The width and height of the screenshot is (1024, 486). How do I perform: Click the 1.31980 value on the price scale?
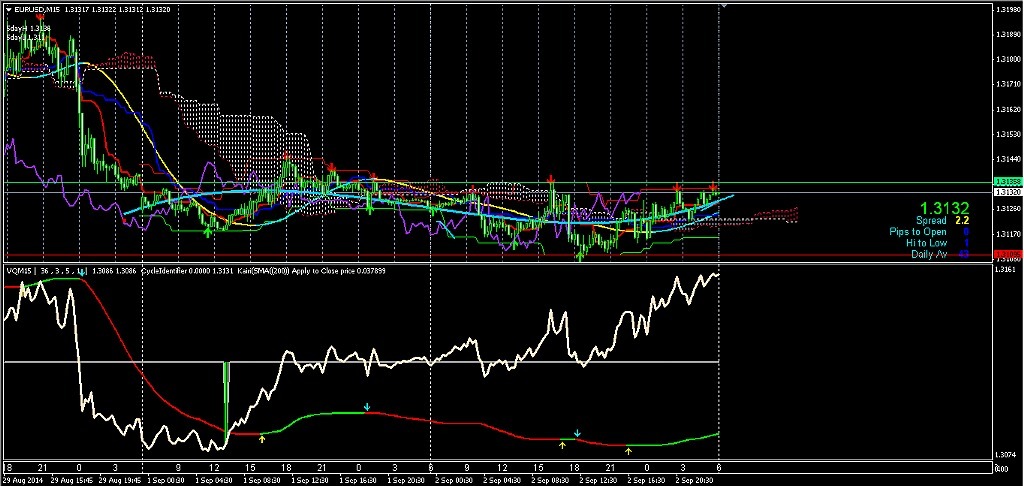click(x=1007, y=9)
